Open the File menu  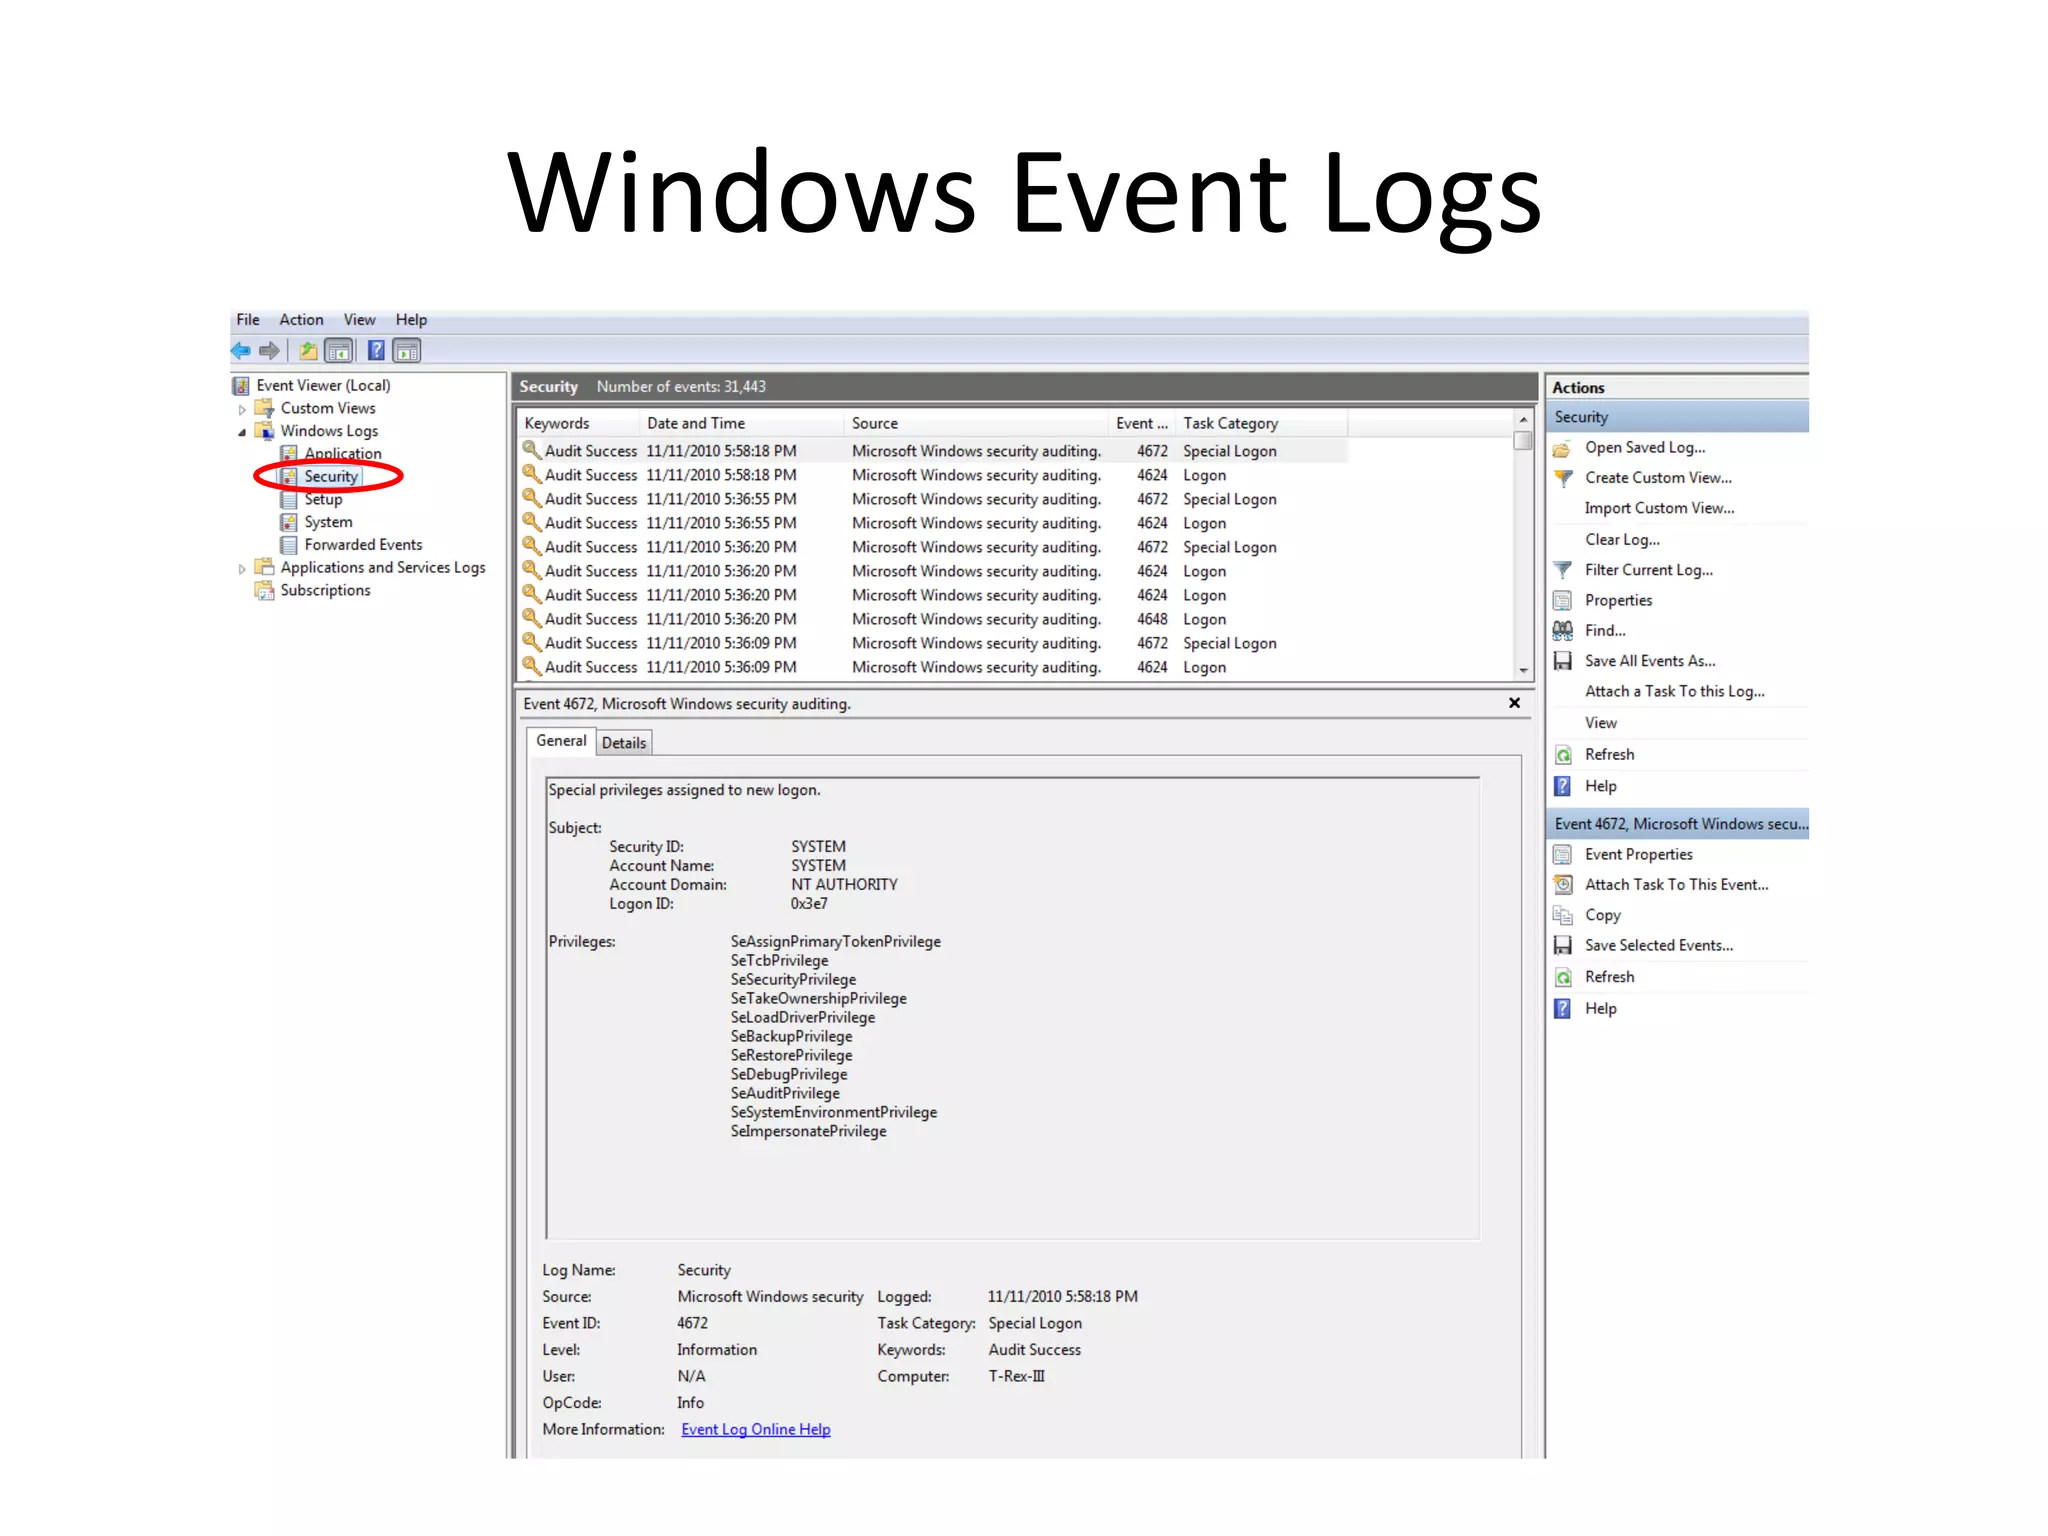[248, 320]
